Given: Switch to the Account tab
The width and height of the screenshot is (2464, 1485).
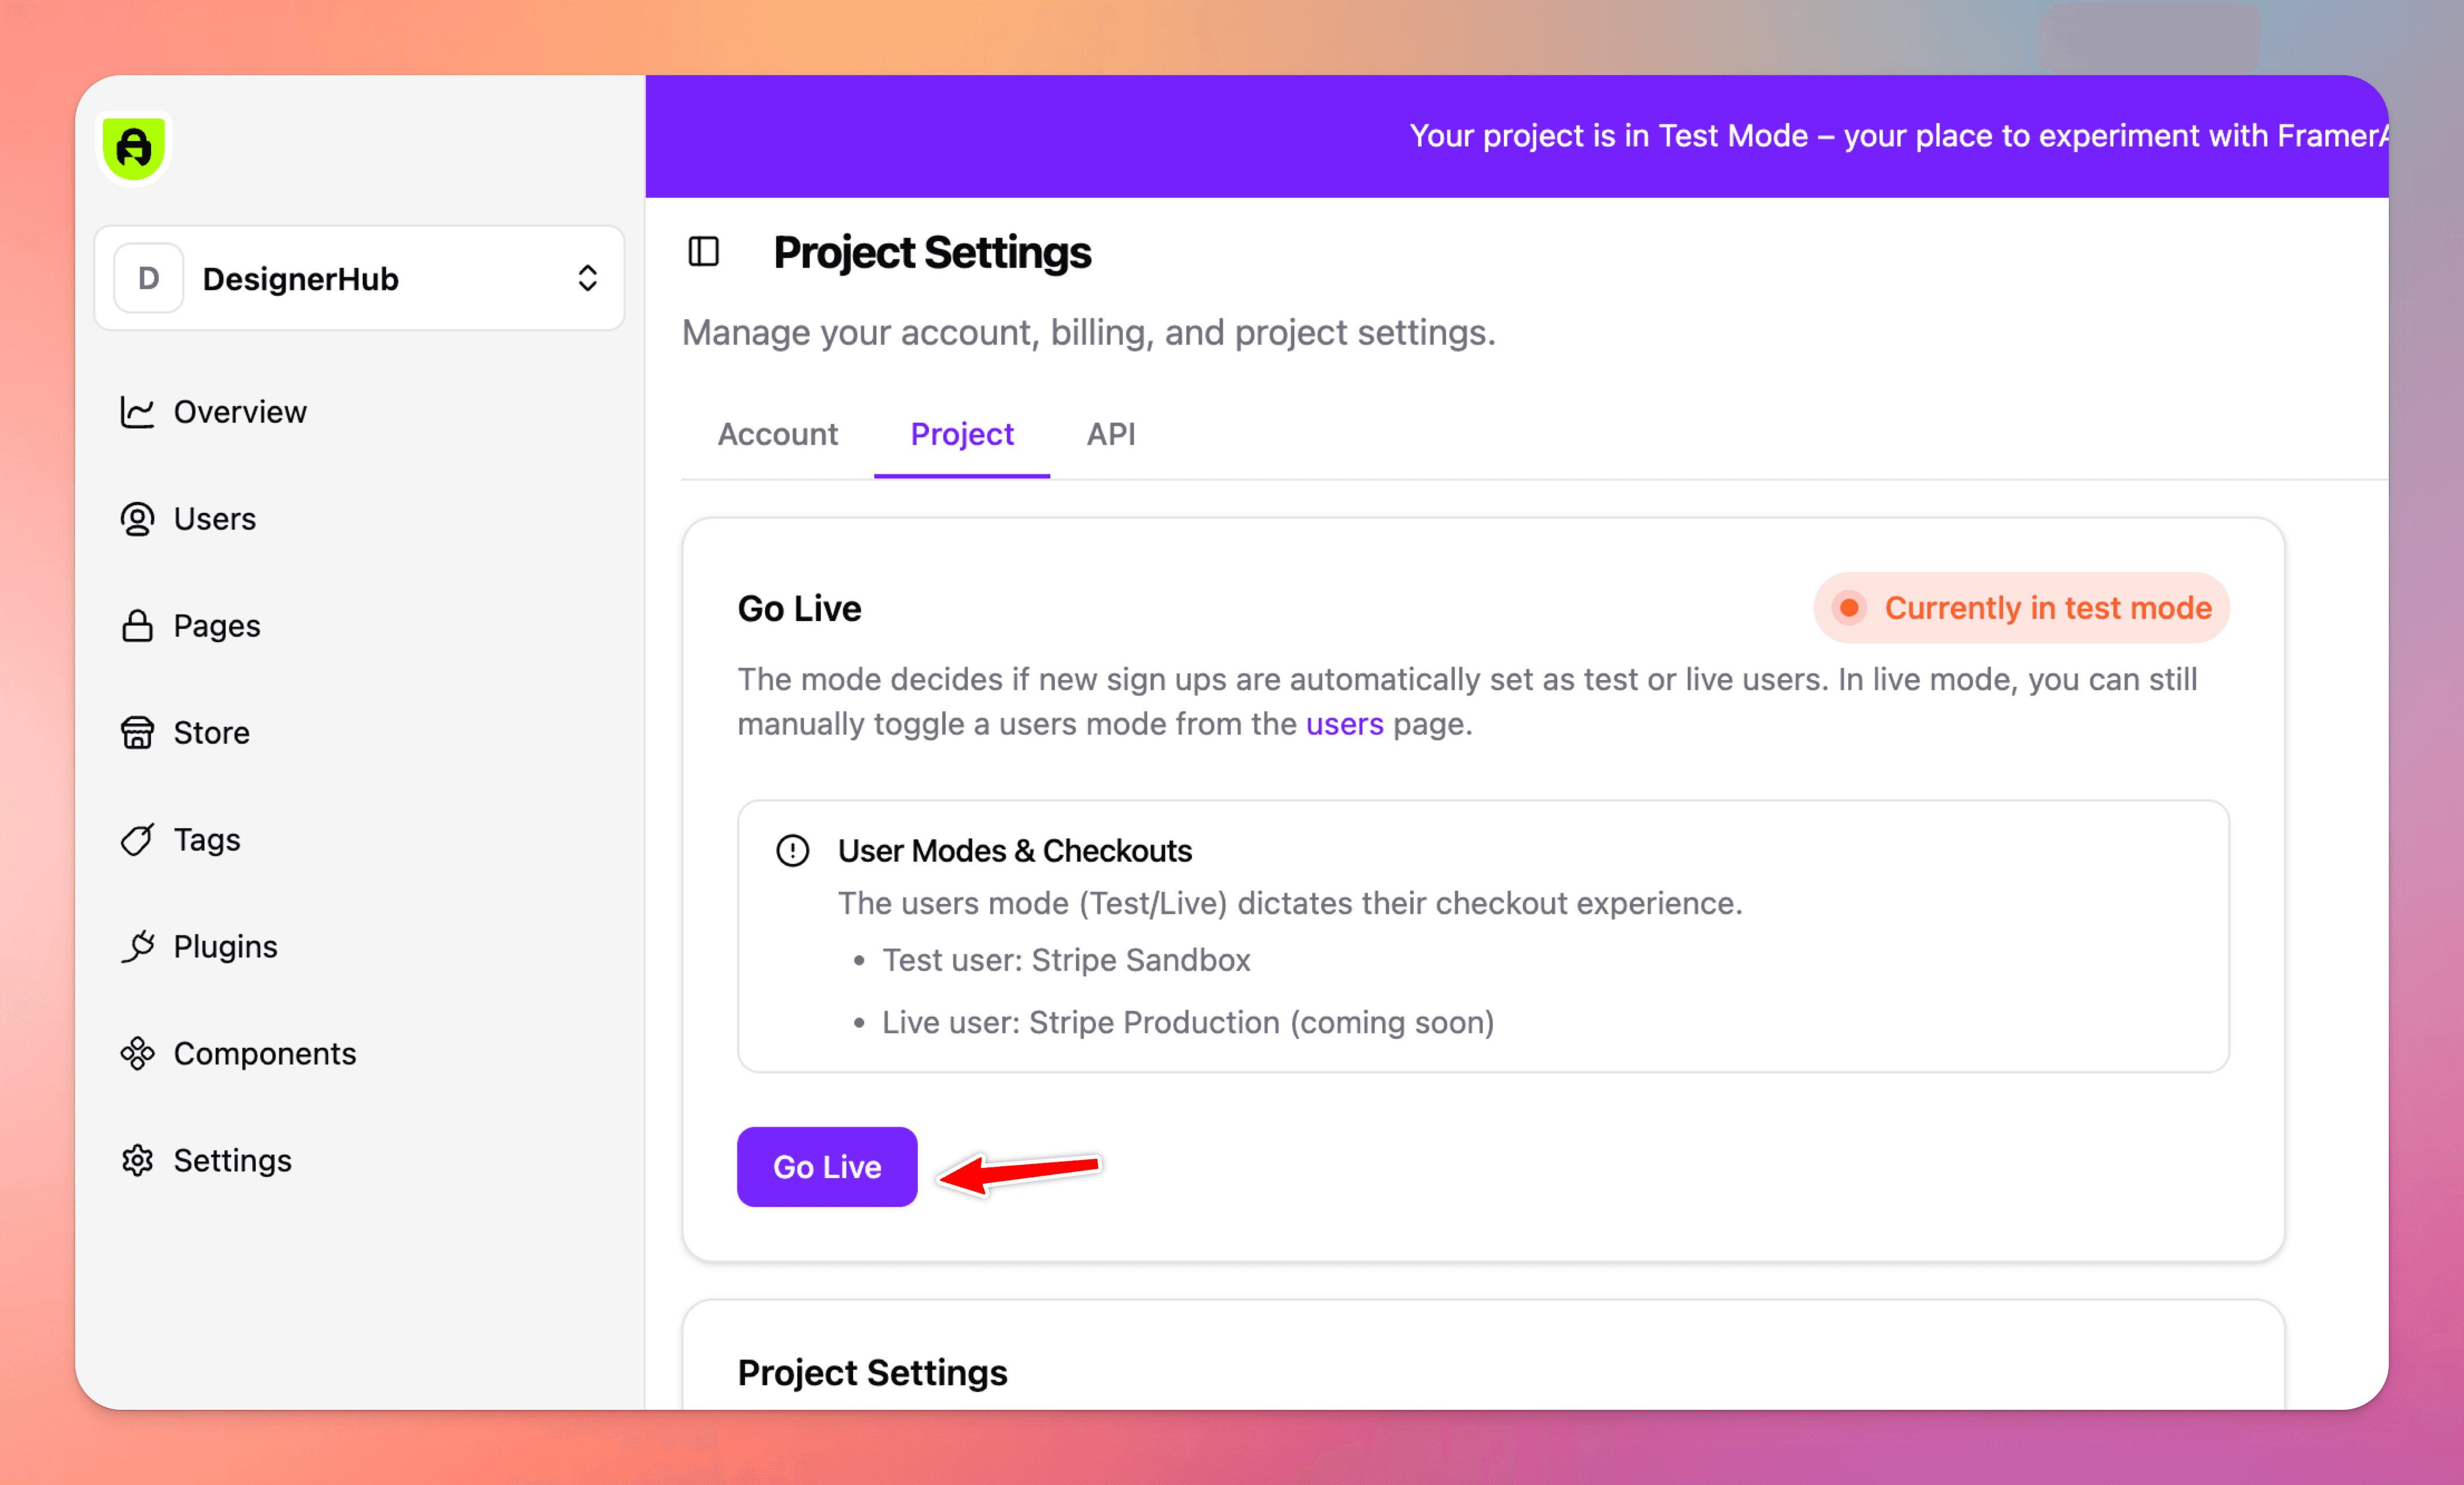Looking at the screenshot, I should point(778,434).
